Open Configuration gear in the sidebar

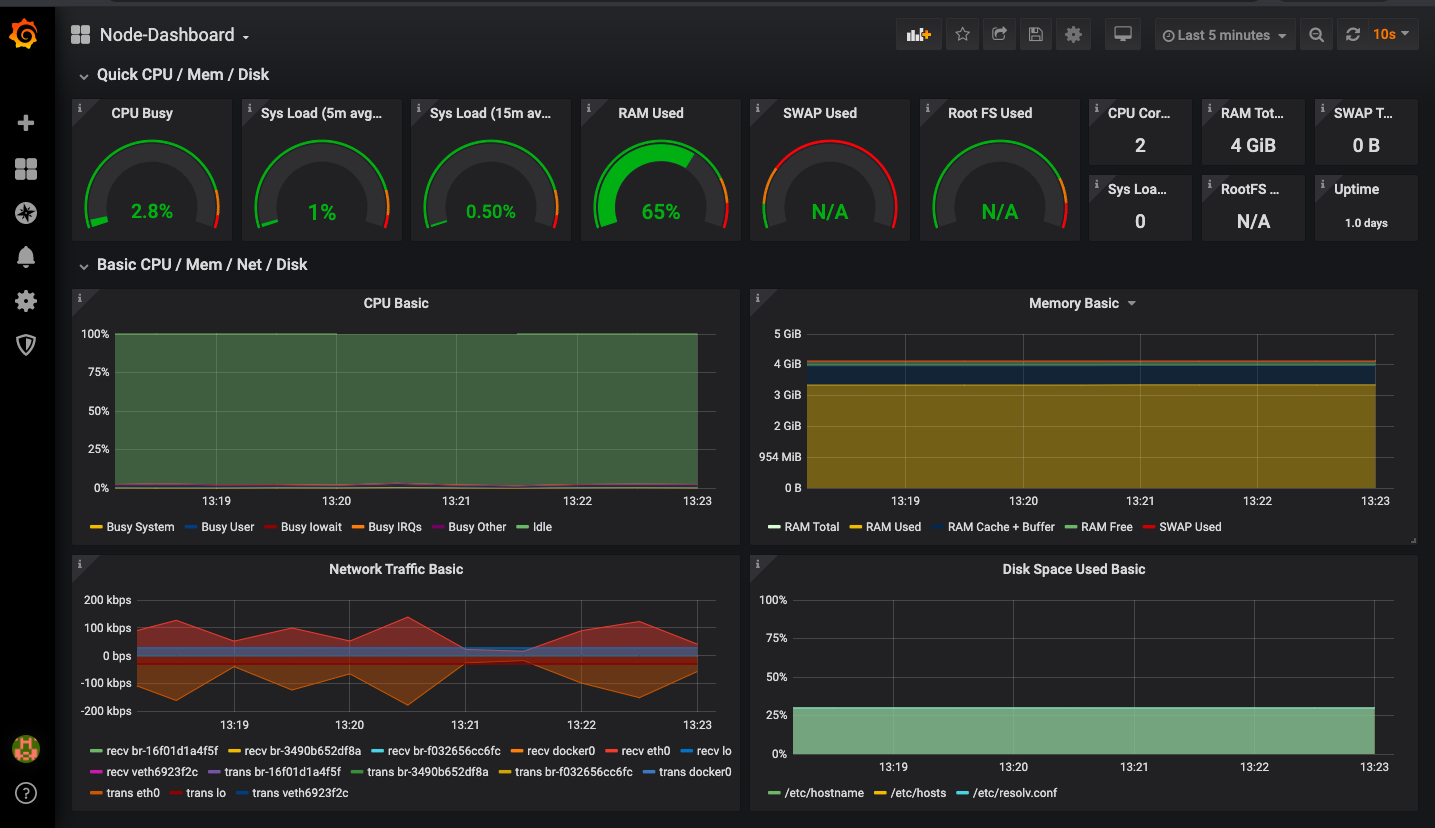pyautogui.click(x=26, y=301)
